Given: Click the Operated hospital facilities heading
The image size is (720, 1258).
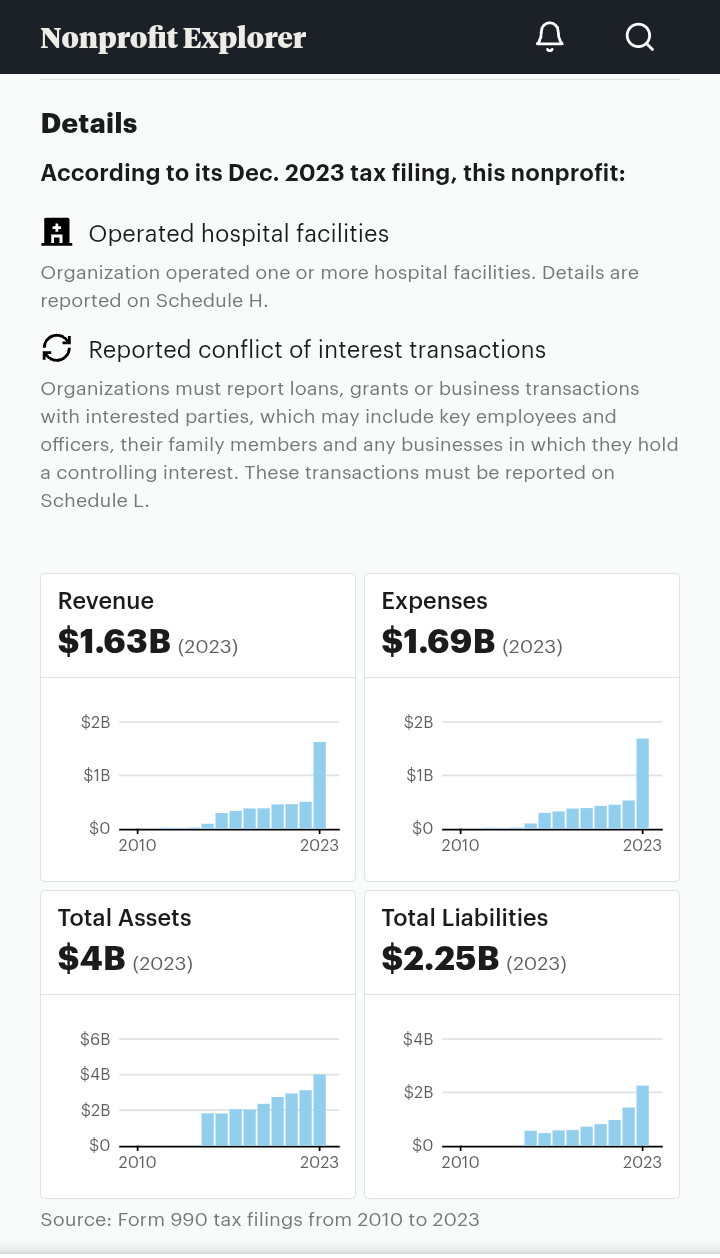Looking at the screenshot, I should point(238,234).
